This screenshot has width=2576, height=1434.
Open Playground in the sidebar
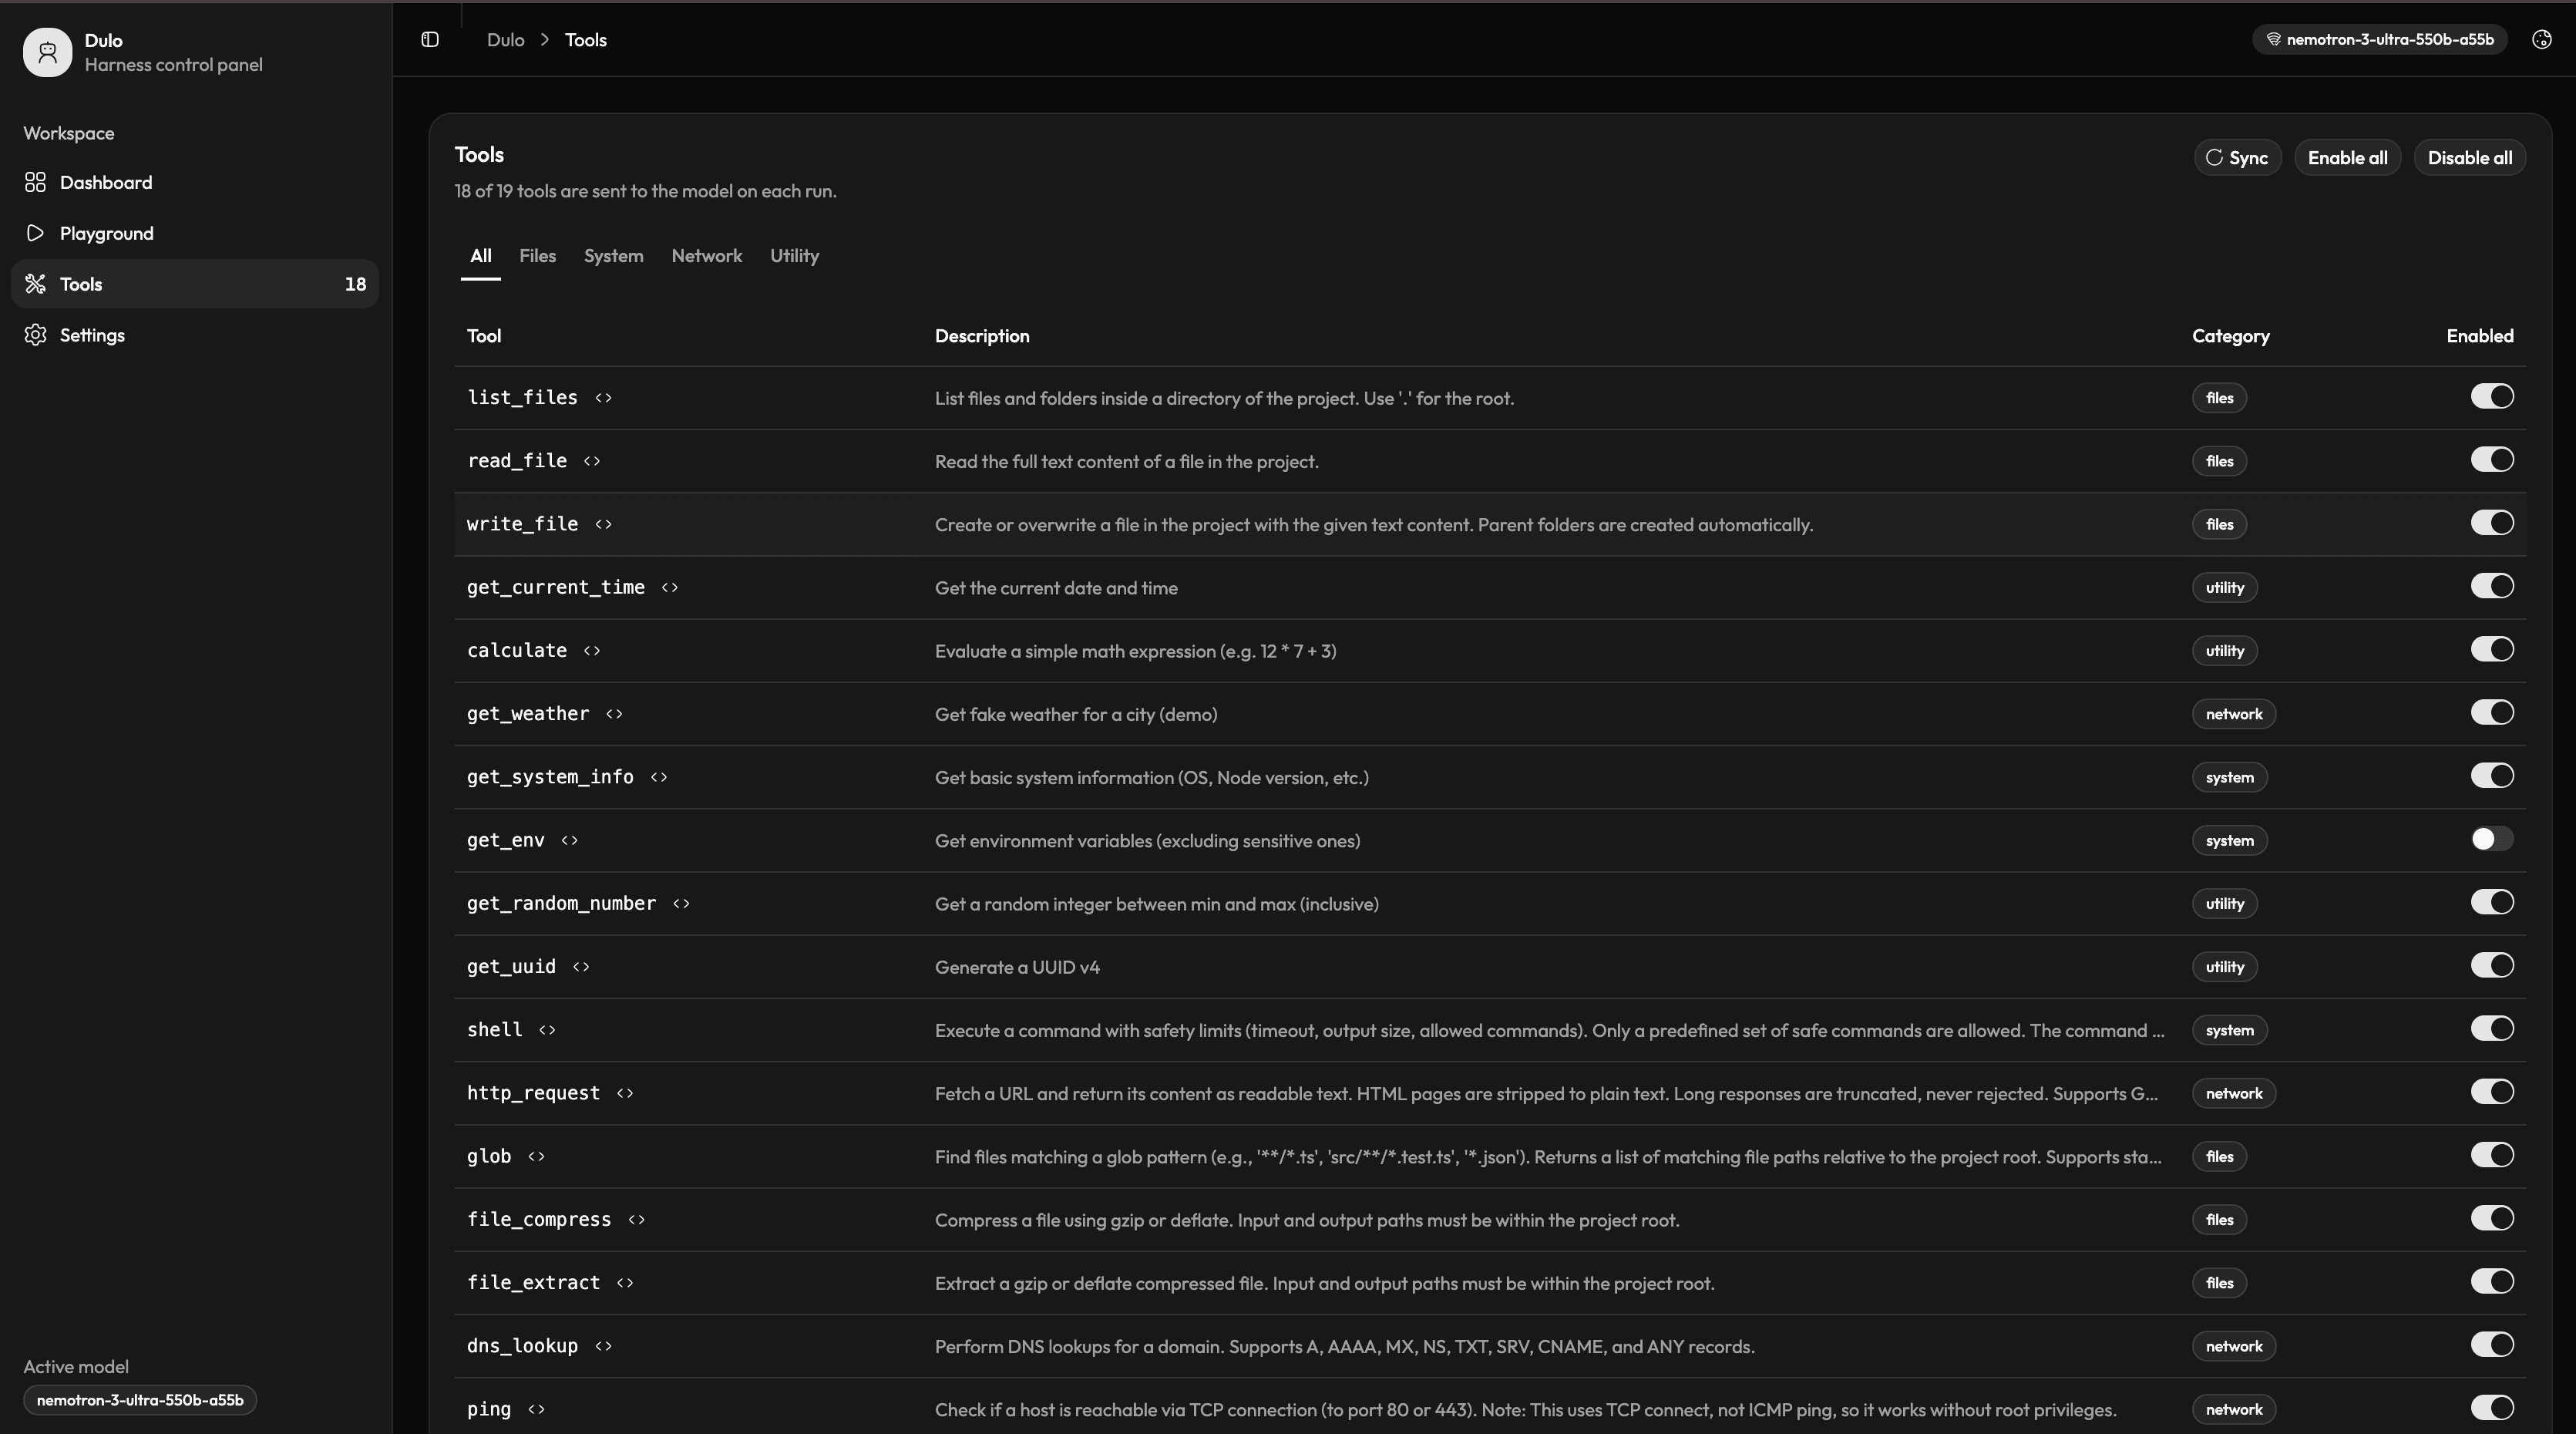pyautogui.click(x=195, y=233)
